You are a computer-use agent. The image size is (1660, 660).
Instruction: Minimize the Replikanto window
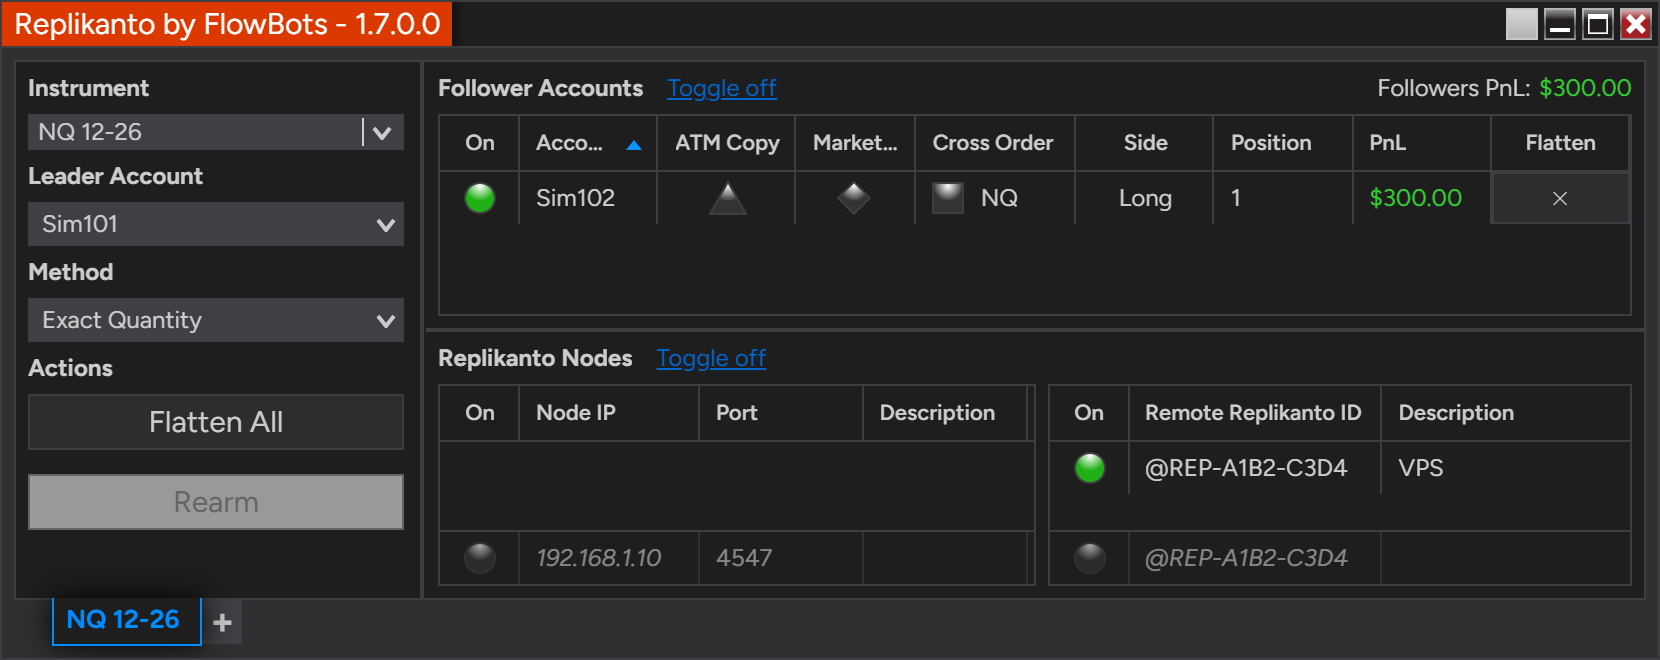pyautogui.click(x=1560, y=24)
